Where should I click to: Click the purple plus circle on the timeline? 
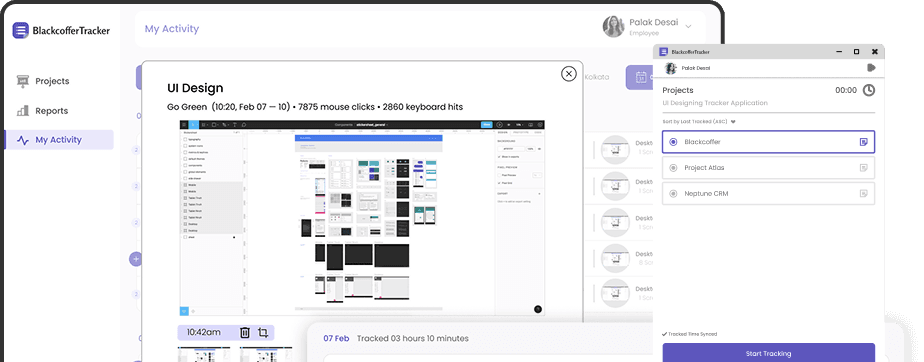tap(136, 259)
